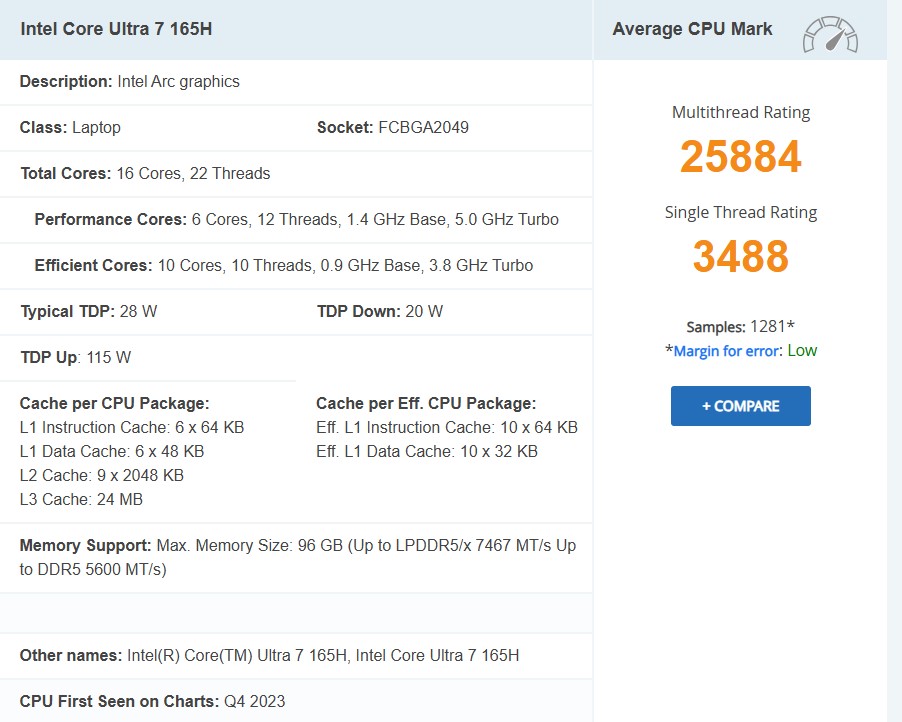Click the Intel Core Ultra 7 165H heading

[x=116, y=29]
